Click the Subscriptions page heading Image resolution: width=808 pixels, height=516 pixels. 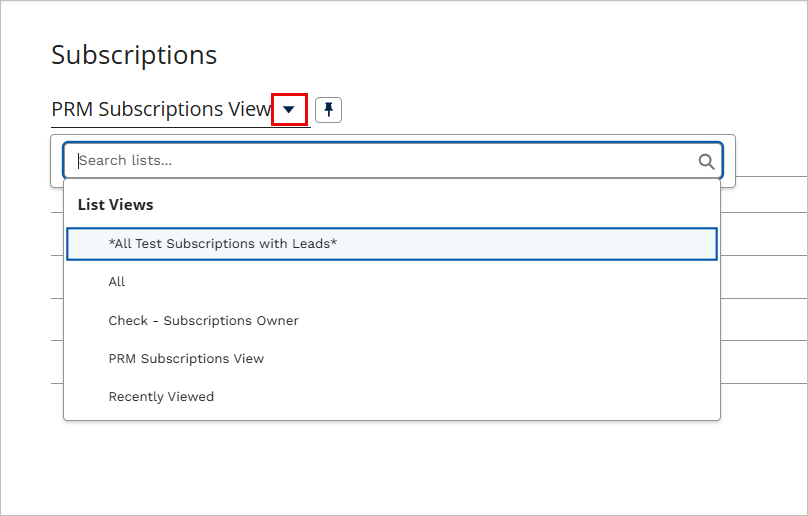click(134, 55)
